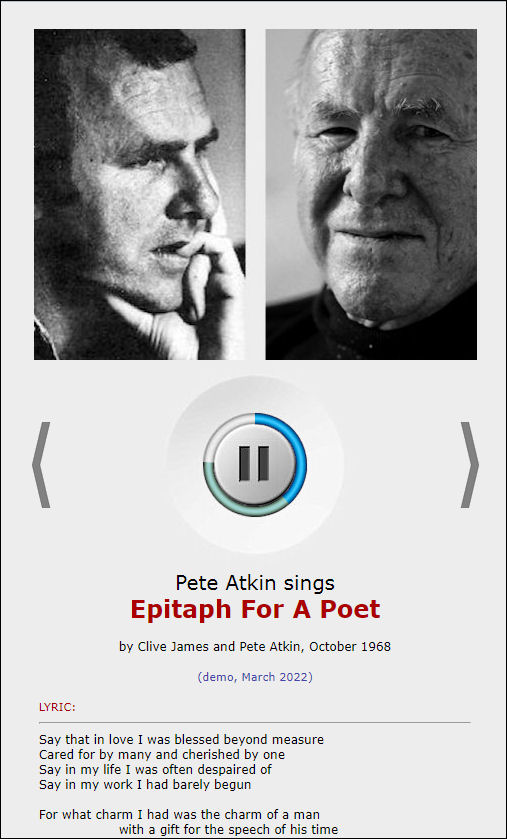
Task: Click the Pete Atkin sings heading
Action: (x=255, y=583)
